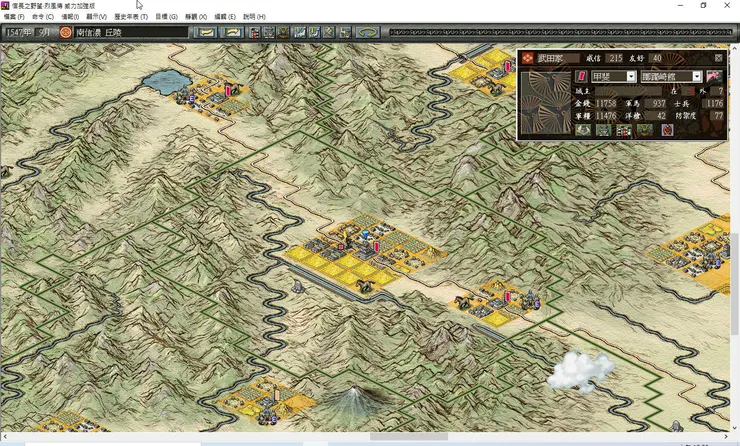Viewport: 740px width, 446px height.
Task: Click the golden kabuto helmet icon in the panel's bottom row
Action: pos(644,130)
